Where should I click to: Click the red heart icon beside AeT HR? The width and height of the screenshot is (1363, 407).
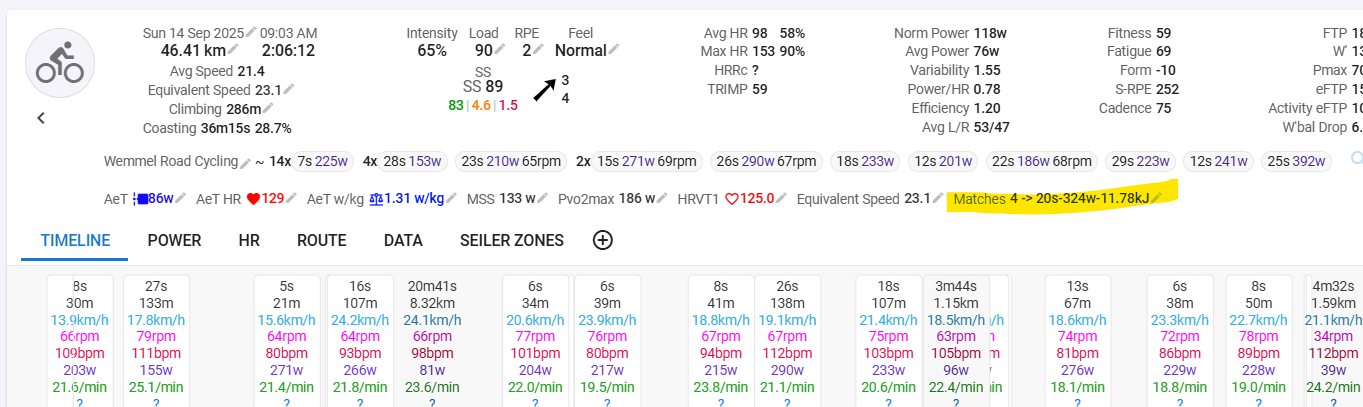pos(253,199)
